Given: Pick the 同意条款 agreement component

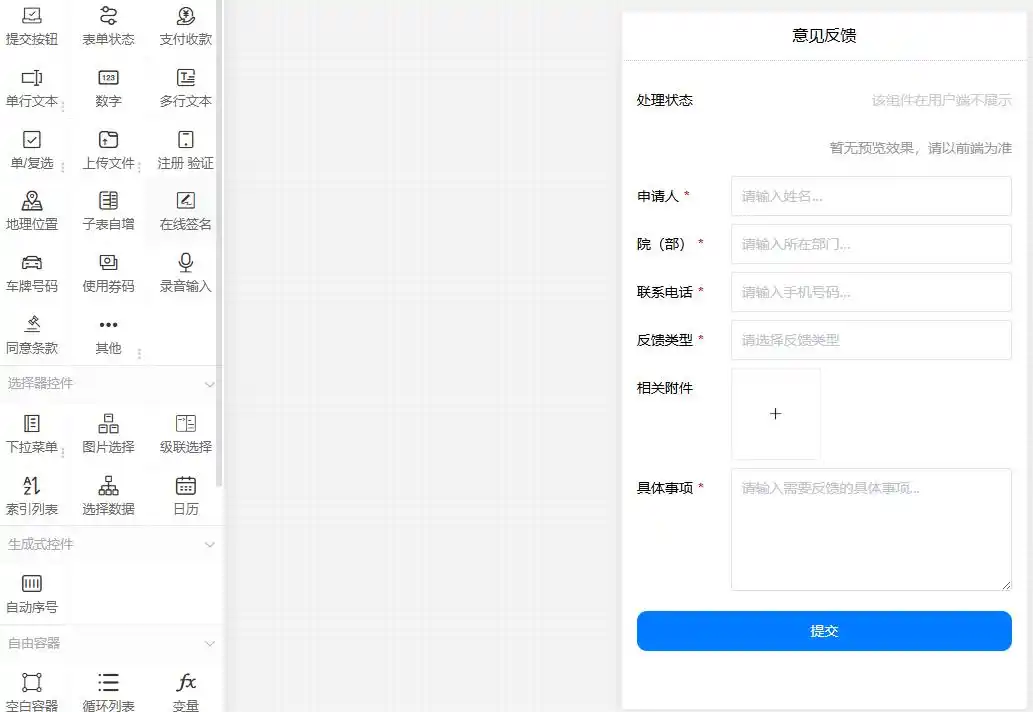Looking at the screenshot, I should click(x=32, y=335).
